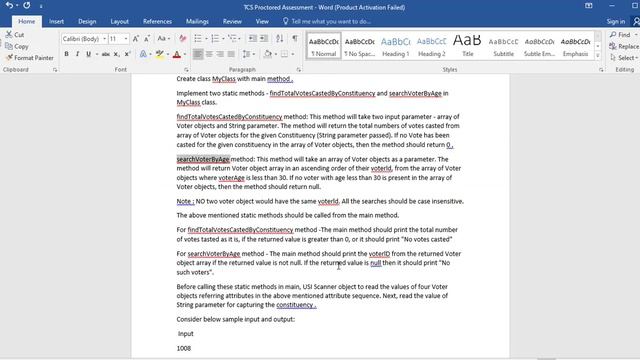Open the Review tab
Screen dimensions: 640x360
tap(232, 21)
